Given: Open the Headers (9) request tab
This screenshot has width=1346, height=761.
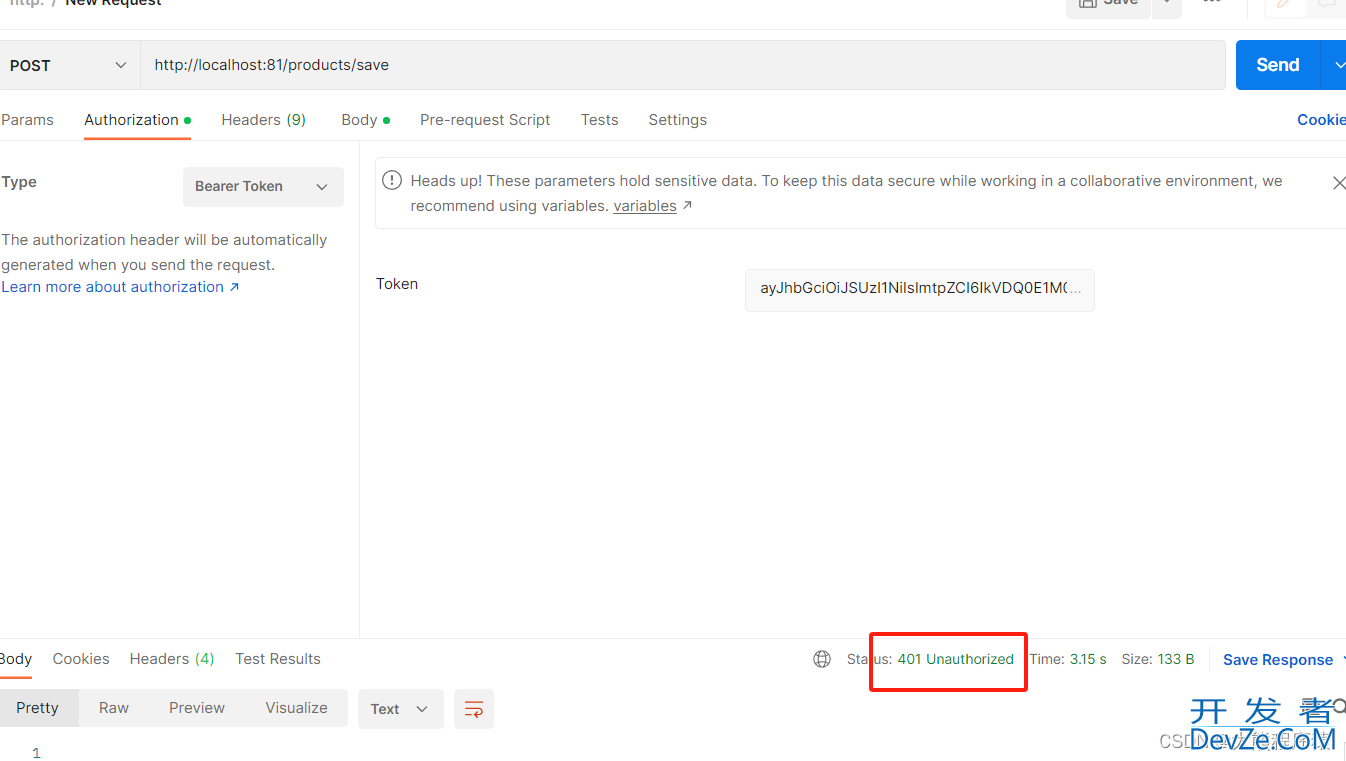Looking at the screenshot, I should point(264,120).
